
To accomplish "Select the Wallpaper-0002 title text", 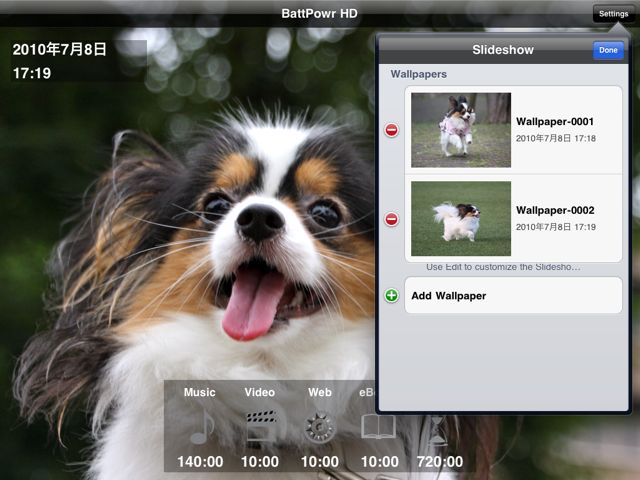I will (555, 210).
